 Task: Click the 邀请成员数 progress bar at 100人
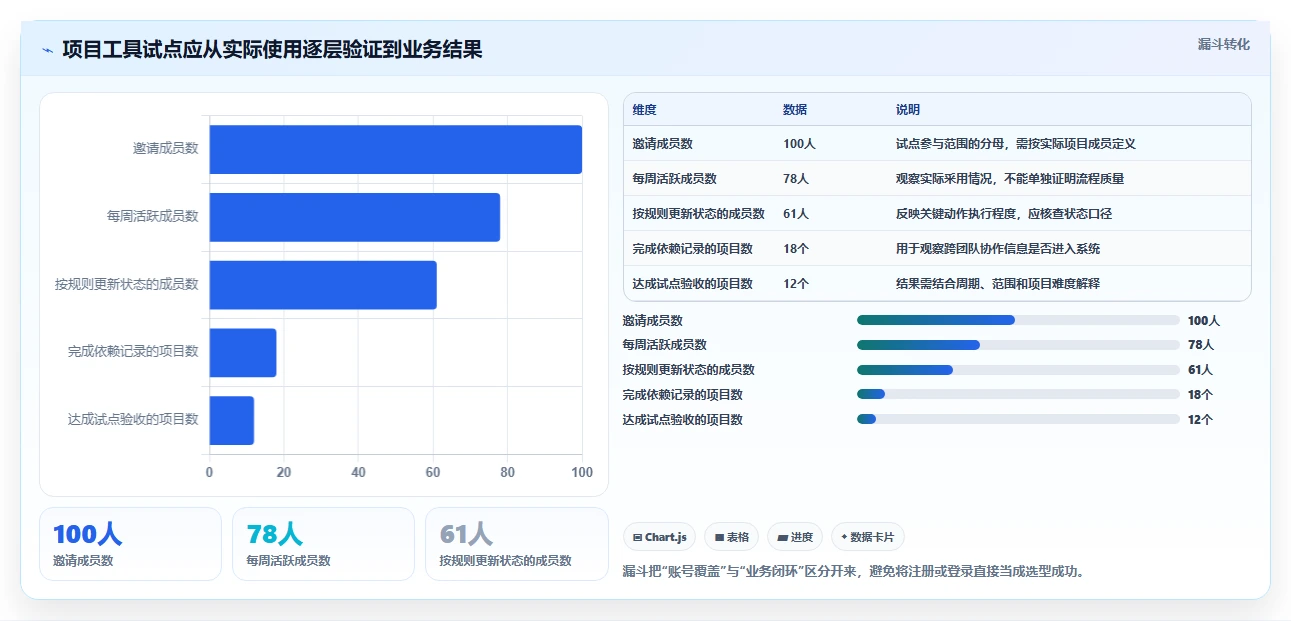[x=1018, y=320]
